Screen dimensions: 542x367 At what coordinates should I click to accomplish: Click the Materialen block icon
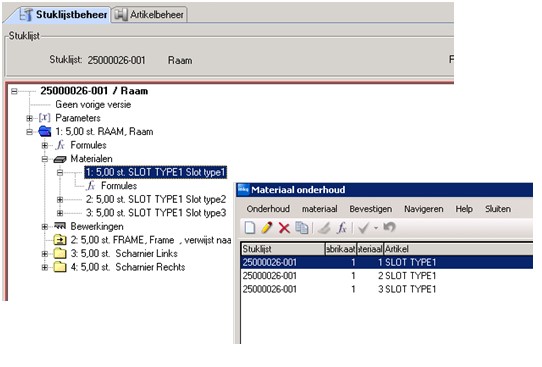pyautogui.click(x=60, y=159)
